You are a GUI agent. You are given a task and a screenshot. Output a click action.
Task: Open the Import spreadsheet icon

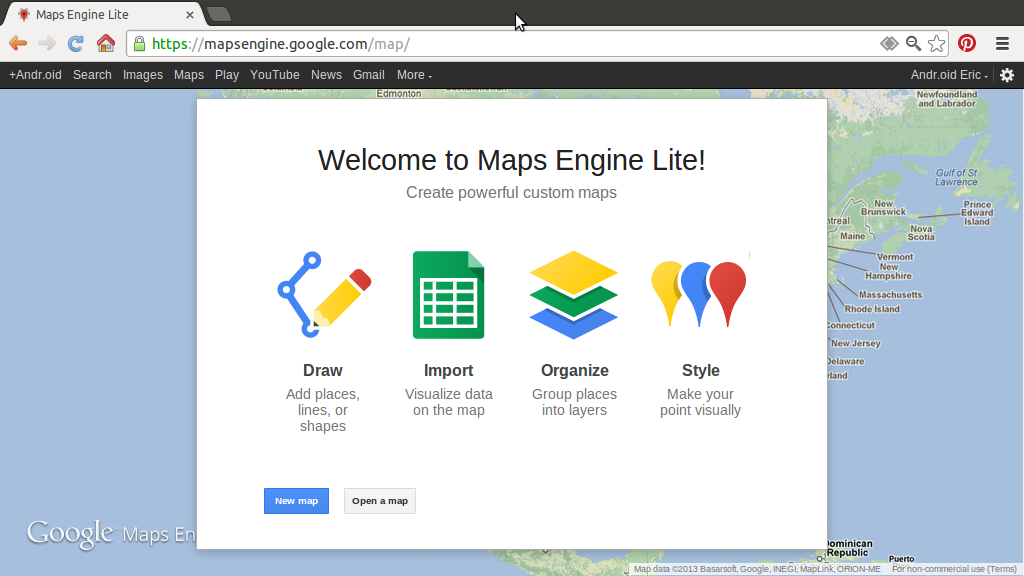[448, 293]
